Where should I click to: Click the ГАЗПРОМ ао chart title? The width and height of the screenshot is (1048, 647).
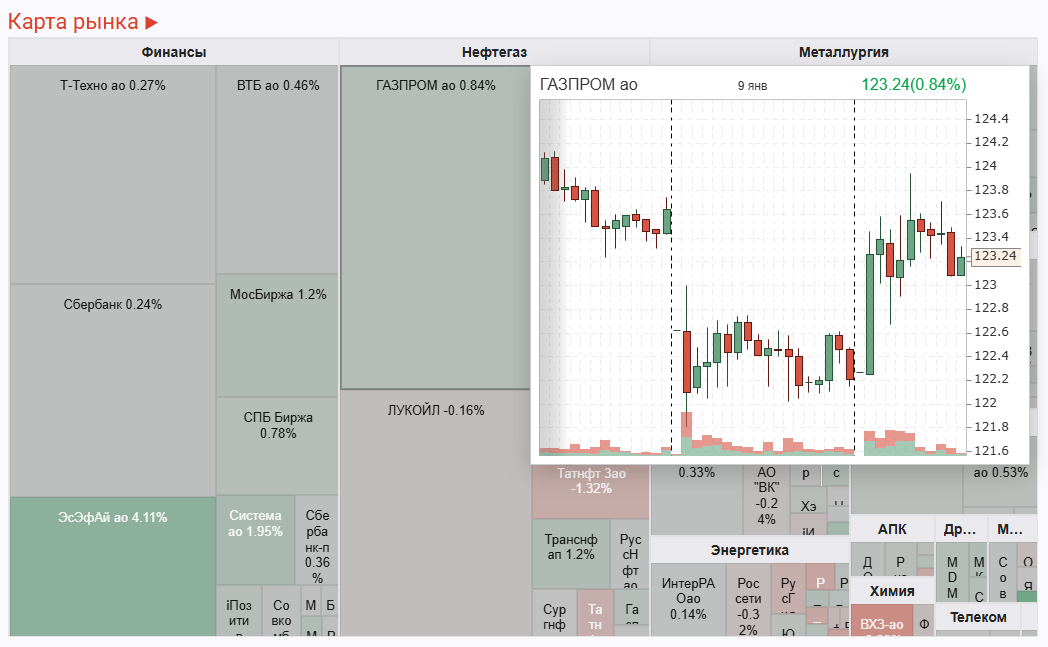tap(588, 85)
